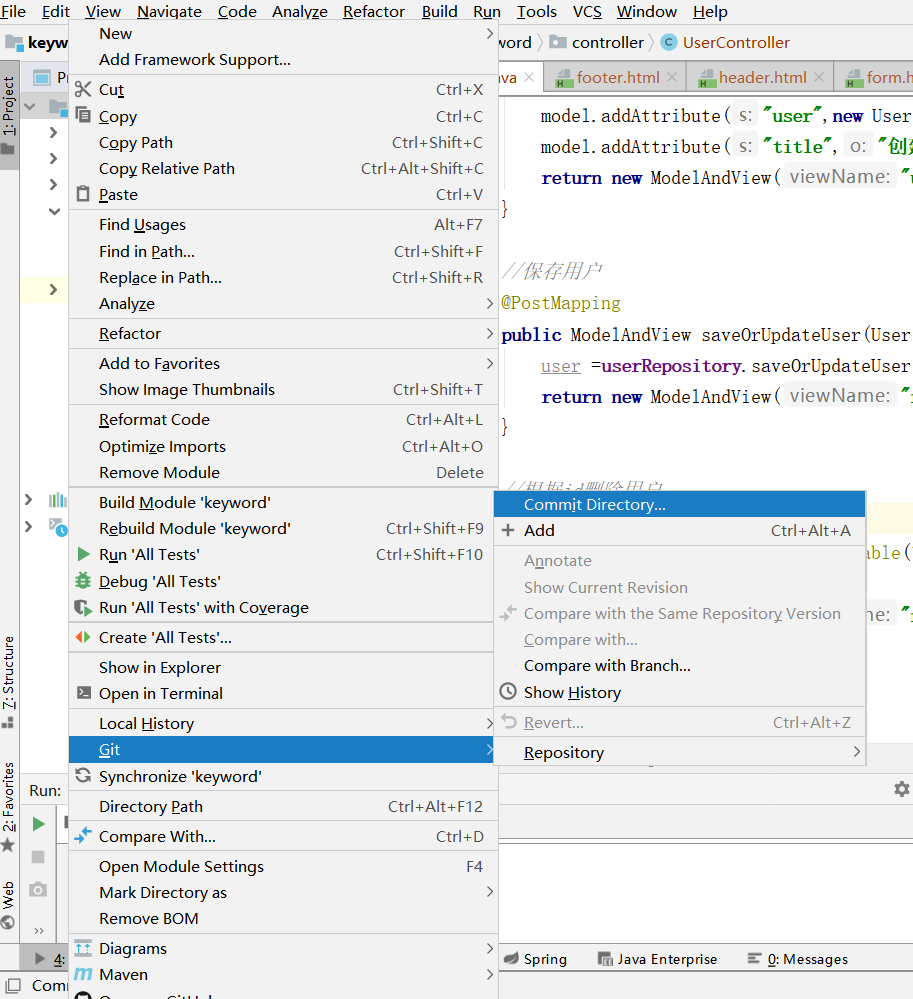Expand the Analyze submenu arrow

pos(489,303)
